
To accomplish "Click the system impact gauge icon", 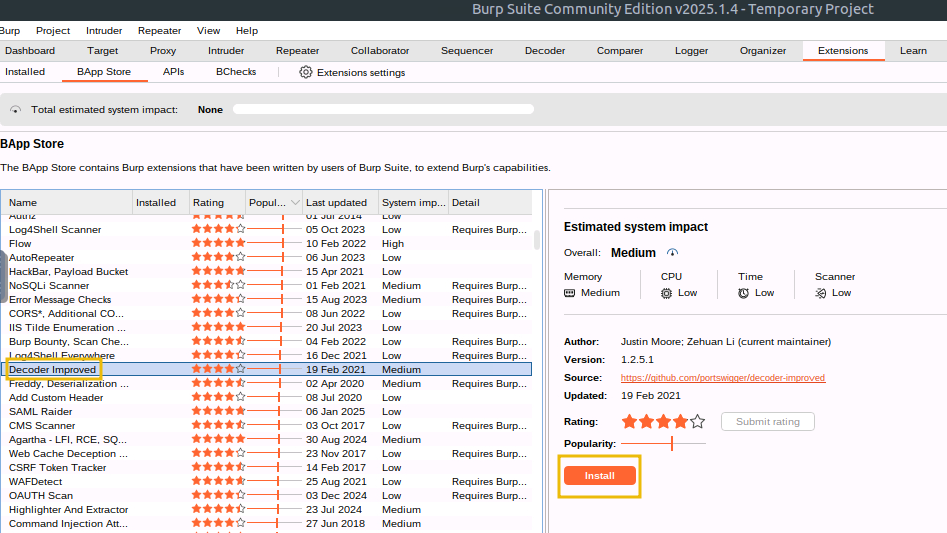I will click(15, 110).
